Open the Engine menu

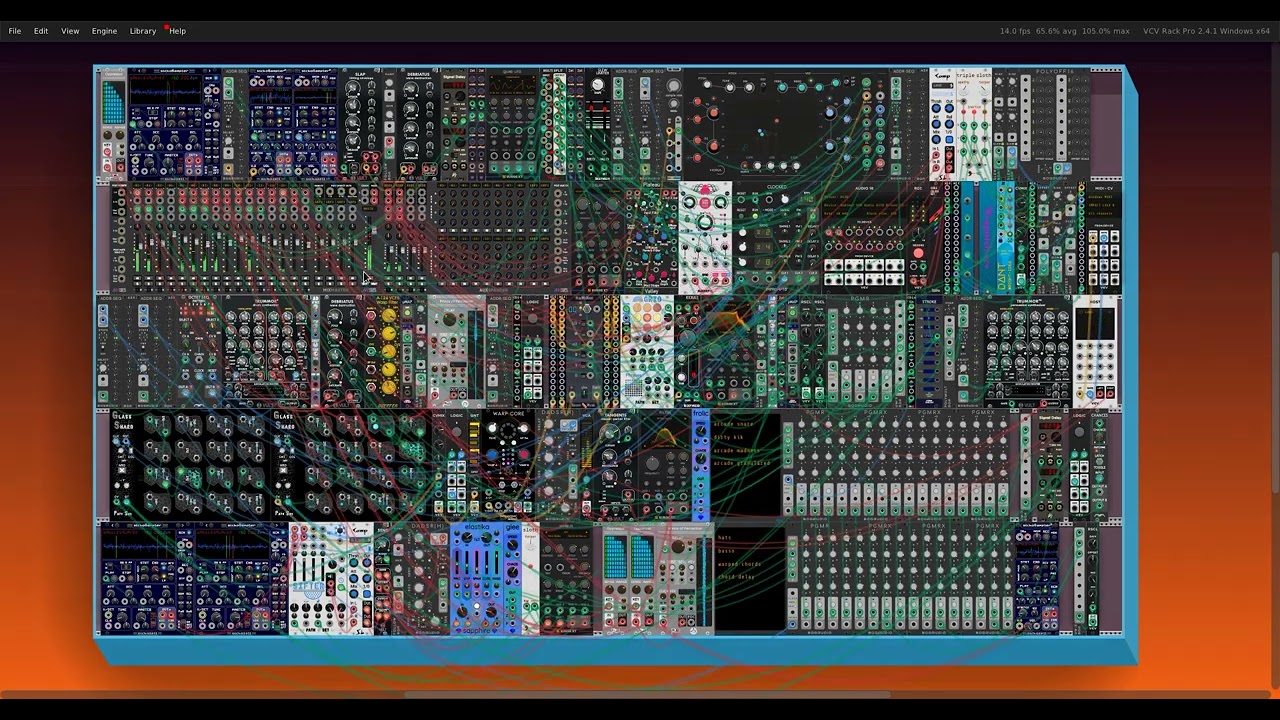point(104,31)
